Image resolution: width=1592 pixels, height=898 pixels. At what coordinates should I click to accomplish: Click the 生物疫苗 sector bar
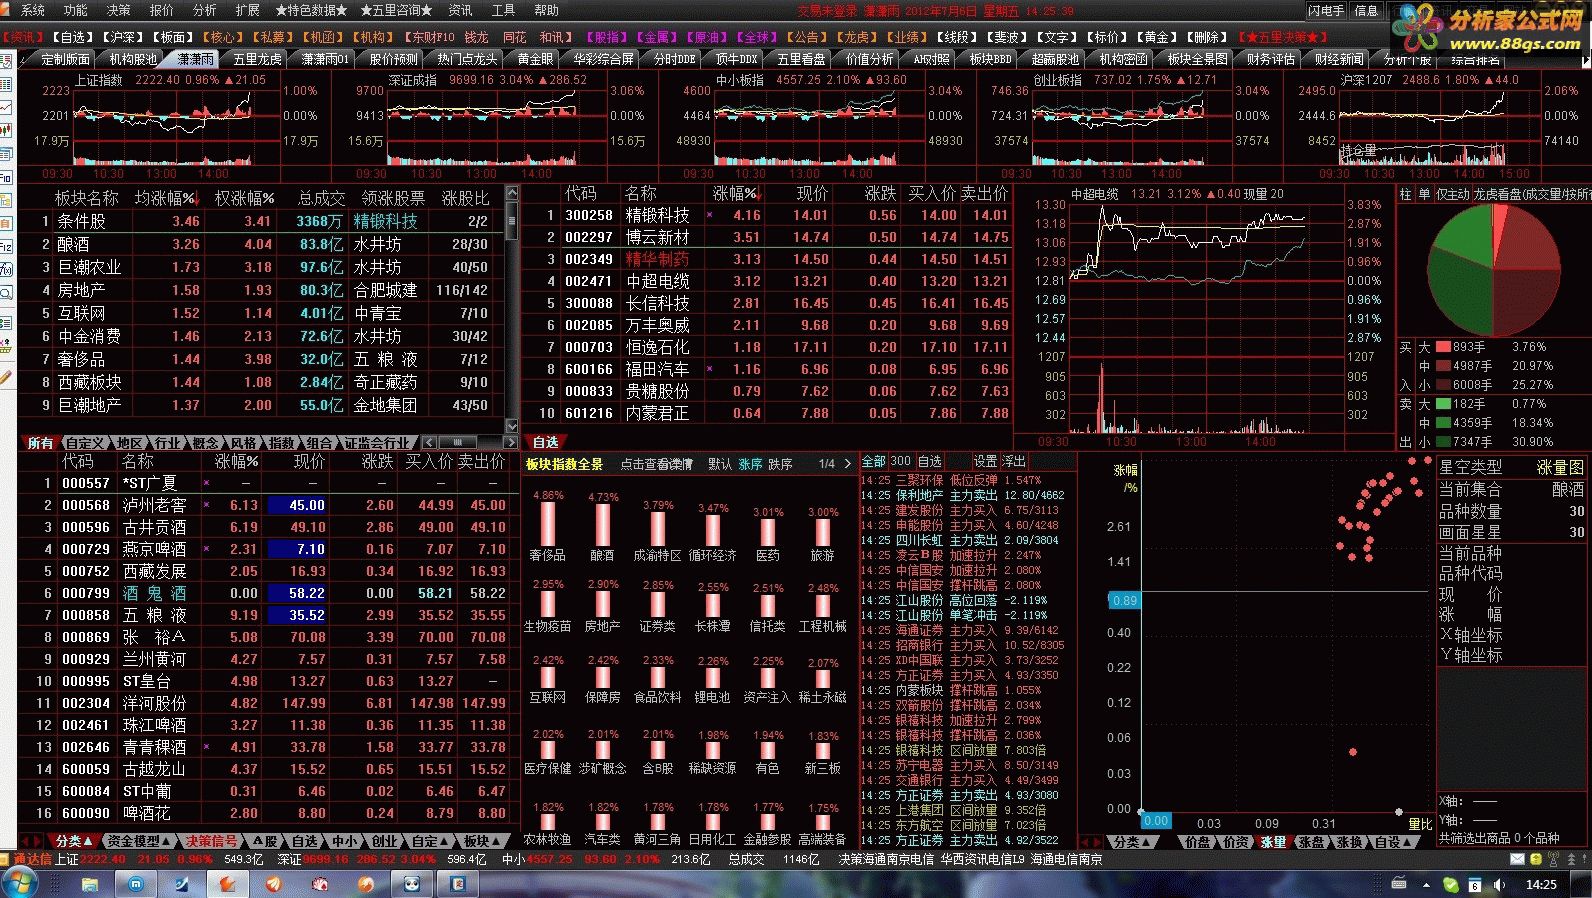[548, 604]
